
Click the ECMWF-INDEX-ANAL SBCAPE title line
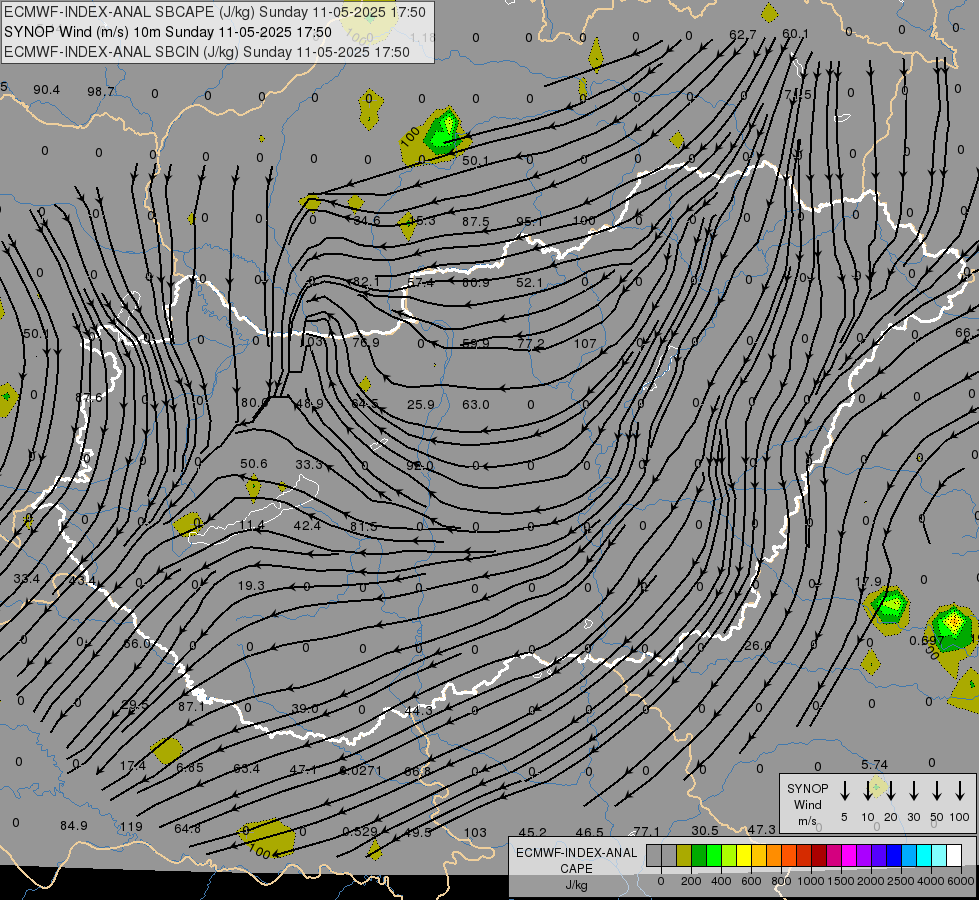[x=215, y=12]
